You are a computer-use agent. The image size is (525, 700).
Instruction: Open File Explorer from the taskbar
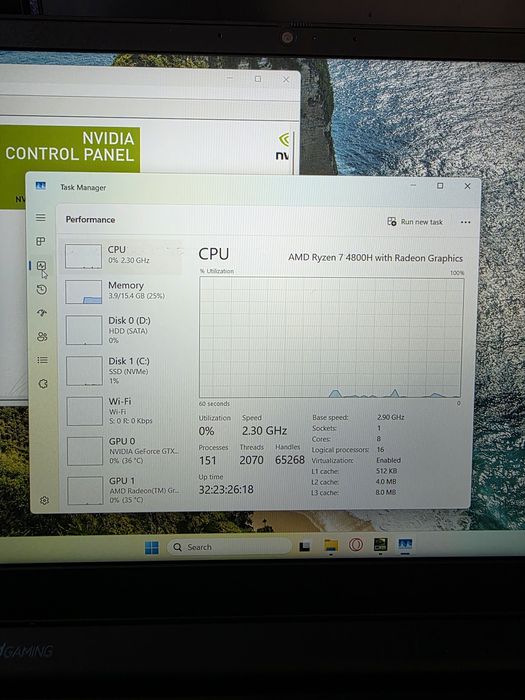(331, 546)
